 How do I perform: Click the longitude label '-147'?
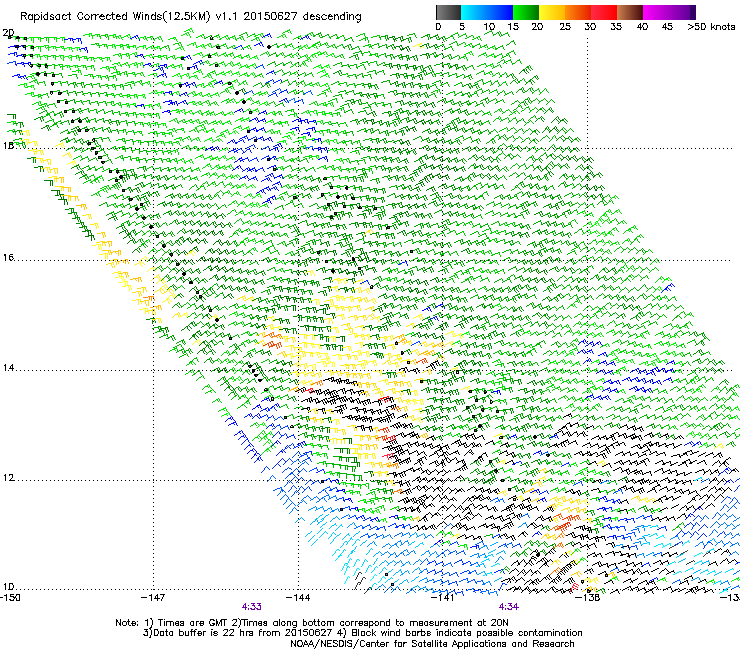point(153,598)
